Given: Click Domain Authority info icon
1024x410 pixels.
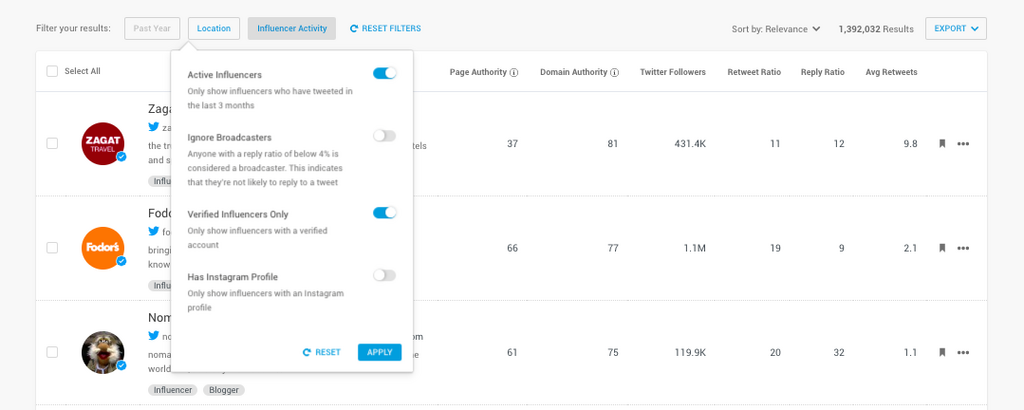Looking at the screenshot, I should 614,73.
